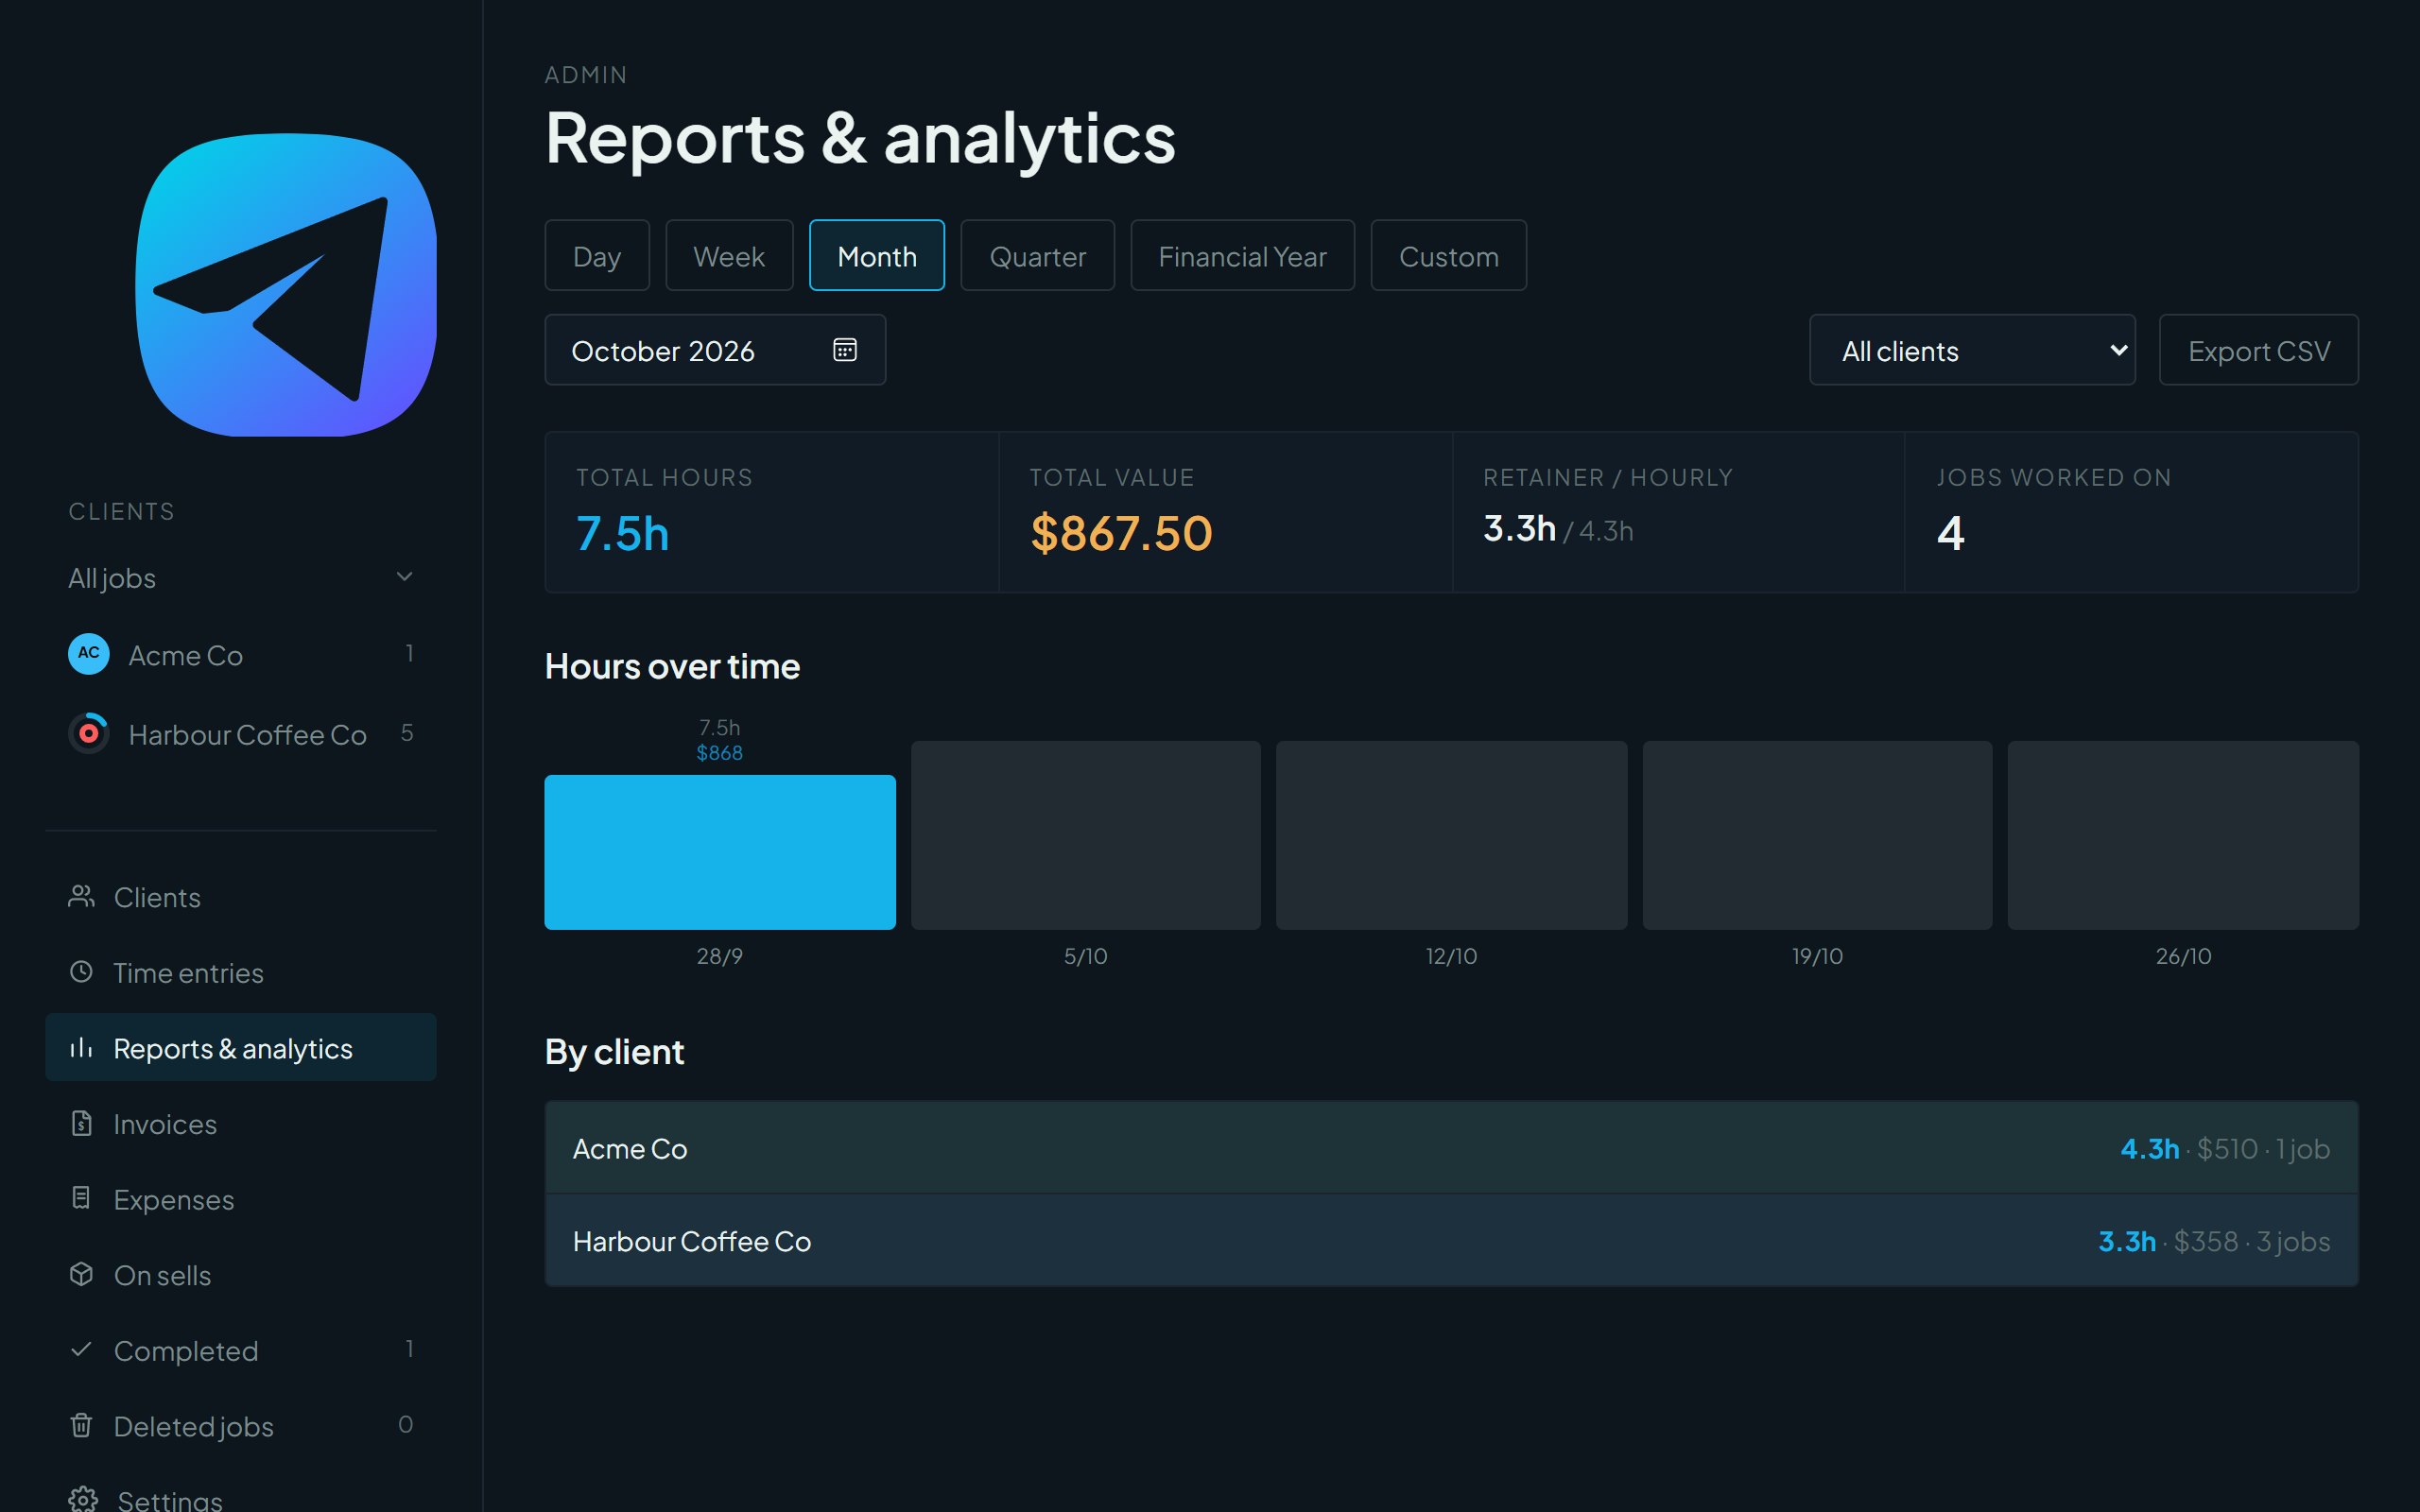Open the October 2026 month selector
Image resolution: width=2420 pixels, height=1512 pixels.
(715, 350)
